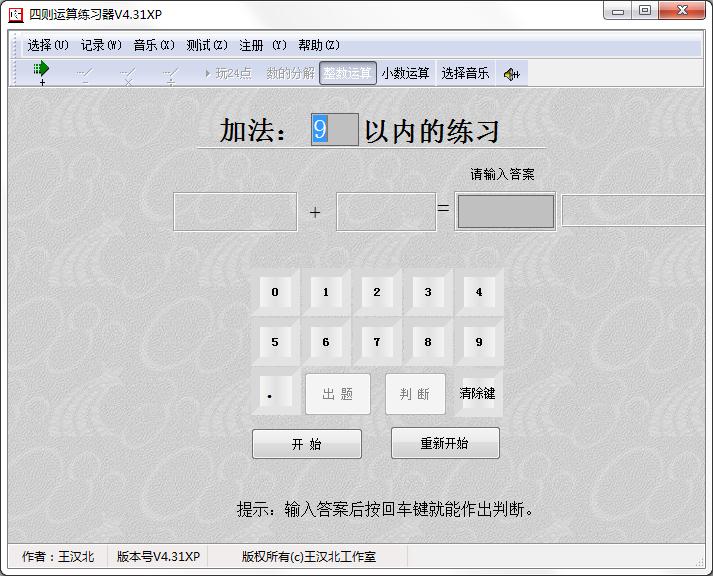713x576 pixels.
Task: Click the green addition arrow icon
Action: 41,72
